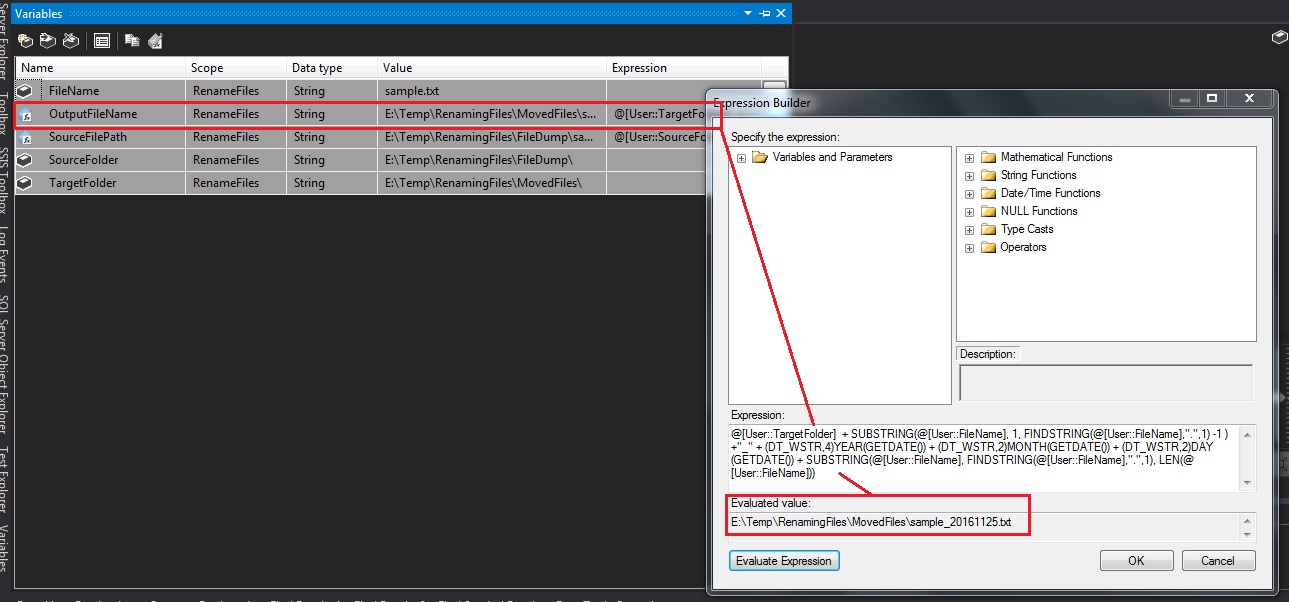
Task: Open the Variables window position dropdown
Action: [746, 13]
